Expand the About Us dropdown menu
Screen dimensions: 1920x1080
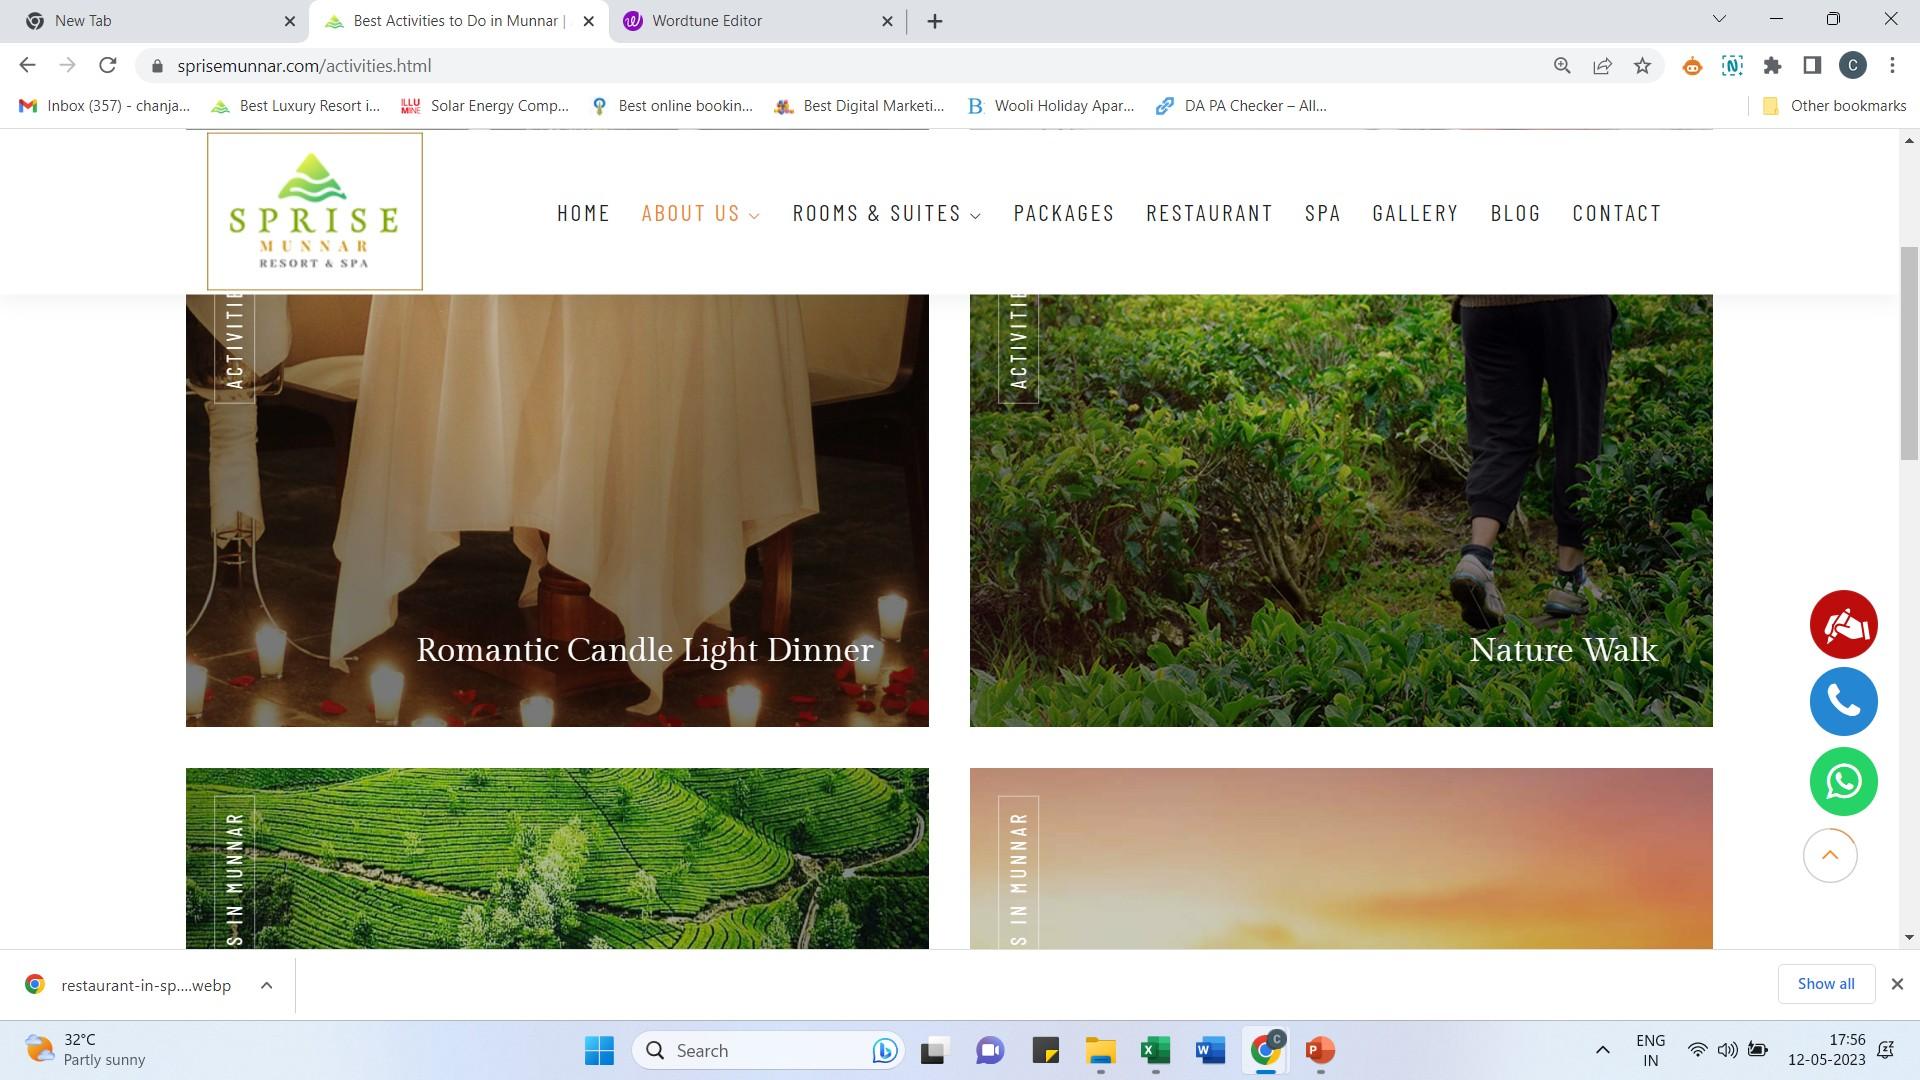[700, 213]
